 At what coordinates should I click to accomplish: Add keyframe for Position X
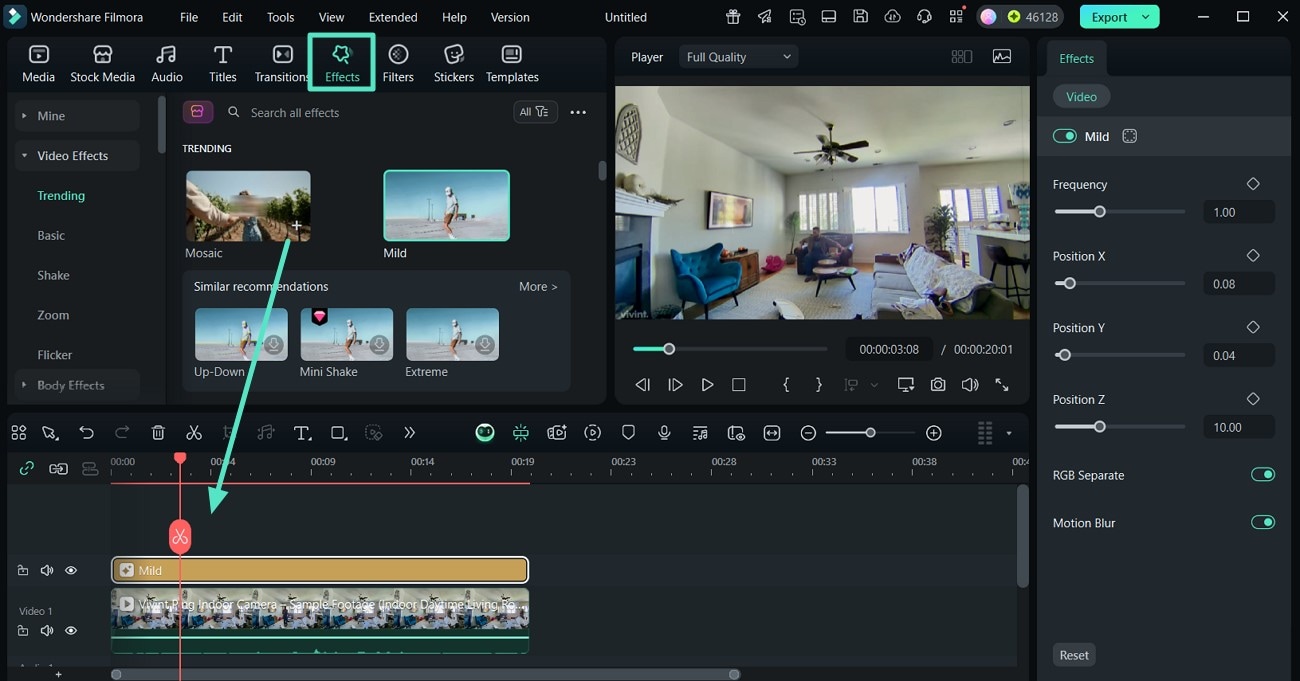[x=1253, y=256]
